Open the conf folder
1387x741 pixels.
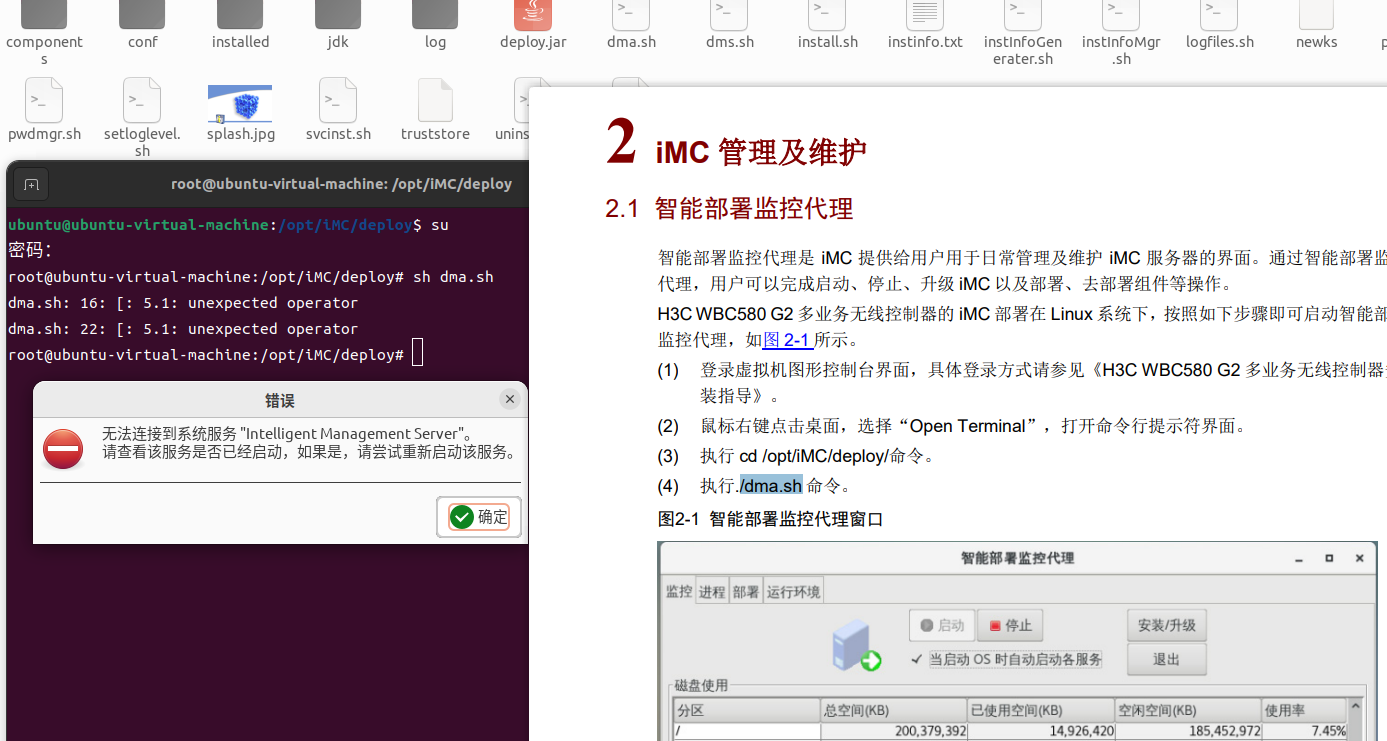click(142, 15)
